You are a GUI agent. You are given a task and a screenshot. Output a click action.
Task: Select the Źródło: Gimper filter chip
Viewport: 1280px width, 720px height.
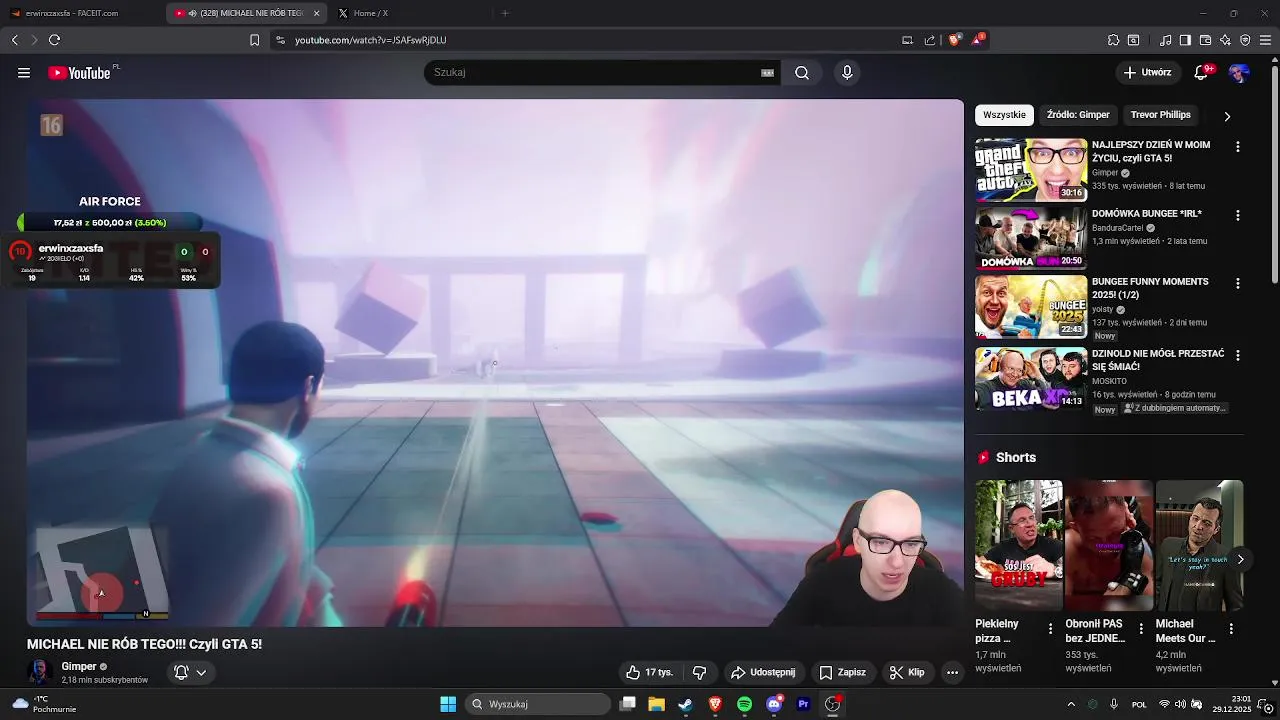click(x=1078, y=115)
